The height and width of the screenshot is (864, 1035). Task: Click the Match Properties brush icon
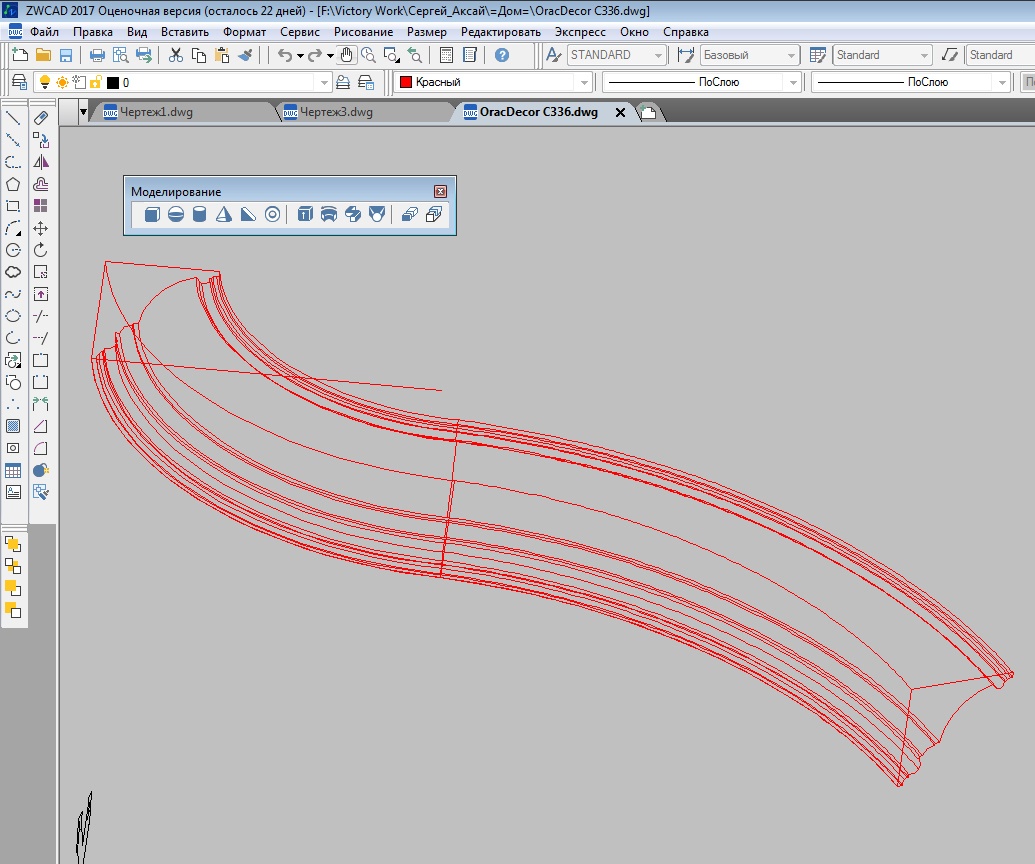[245, 55]
